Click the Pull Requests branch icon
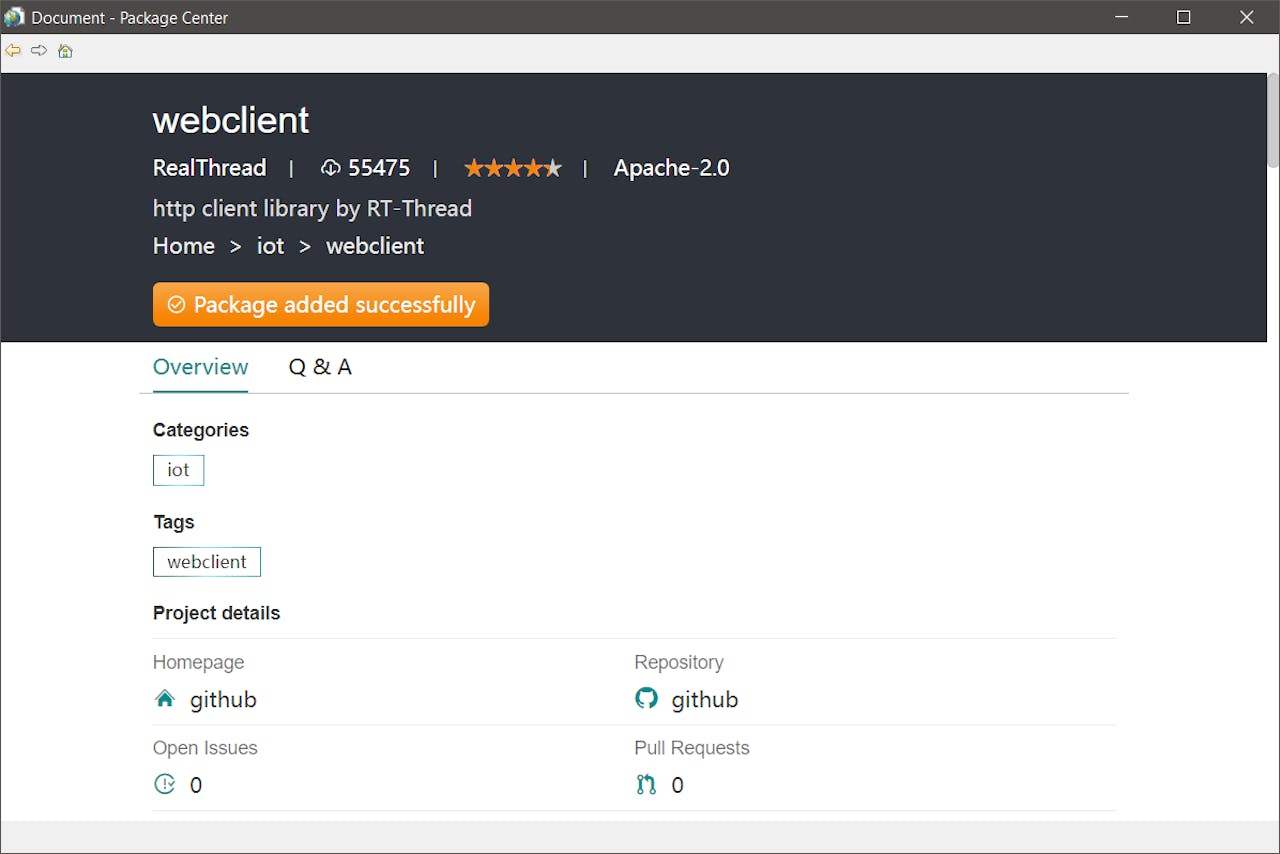The height and width of the screenshot is (854, 1280). click(x=647, y=785)
